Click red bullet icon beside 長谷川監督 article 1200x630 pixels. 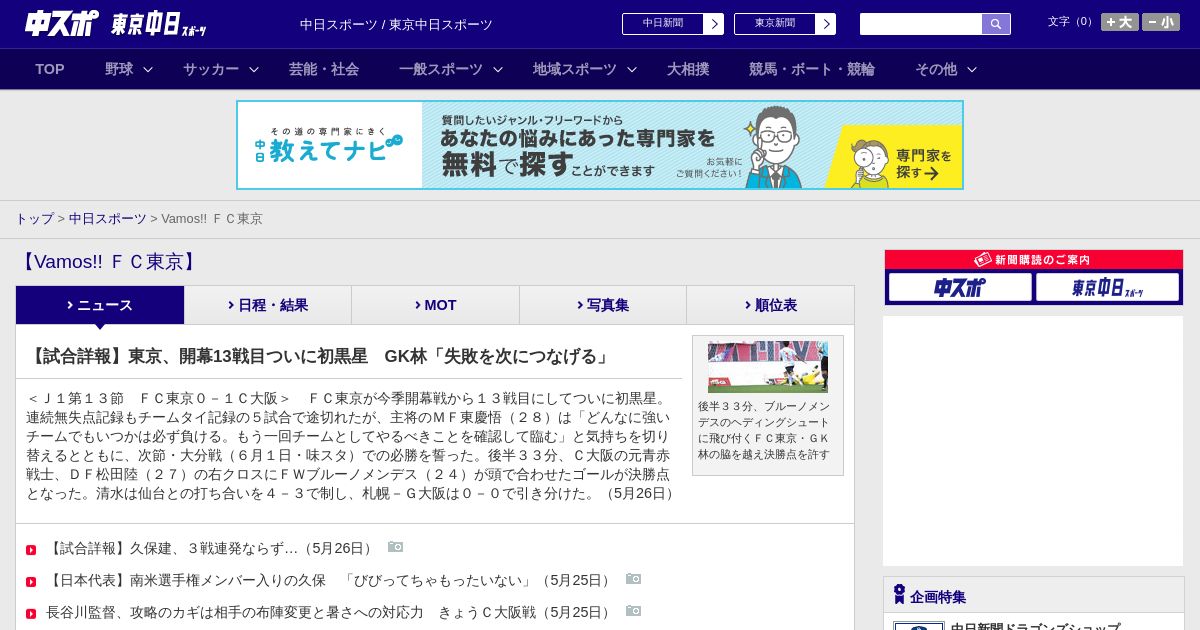click(31, 614)
